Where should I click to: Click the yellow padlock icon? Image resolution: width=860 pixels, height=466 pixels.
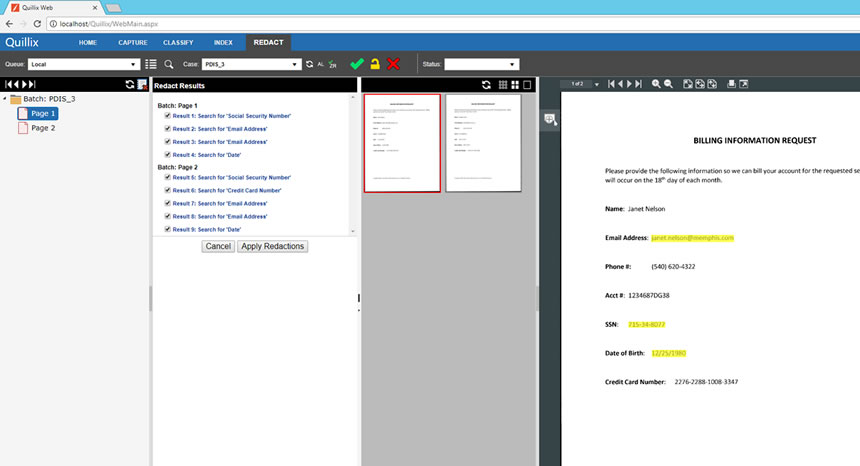tap(375, 64)
